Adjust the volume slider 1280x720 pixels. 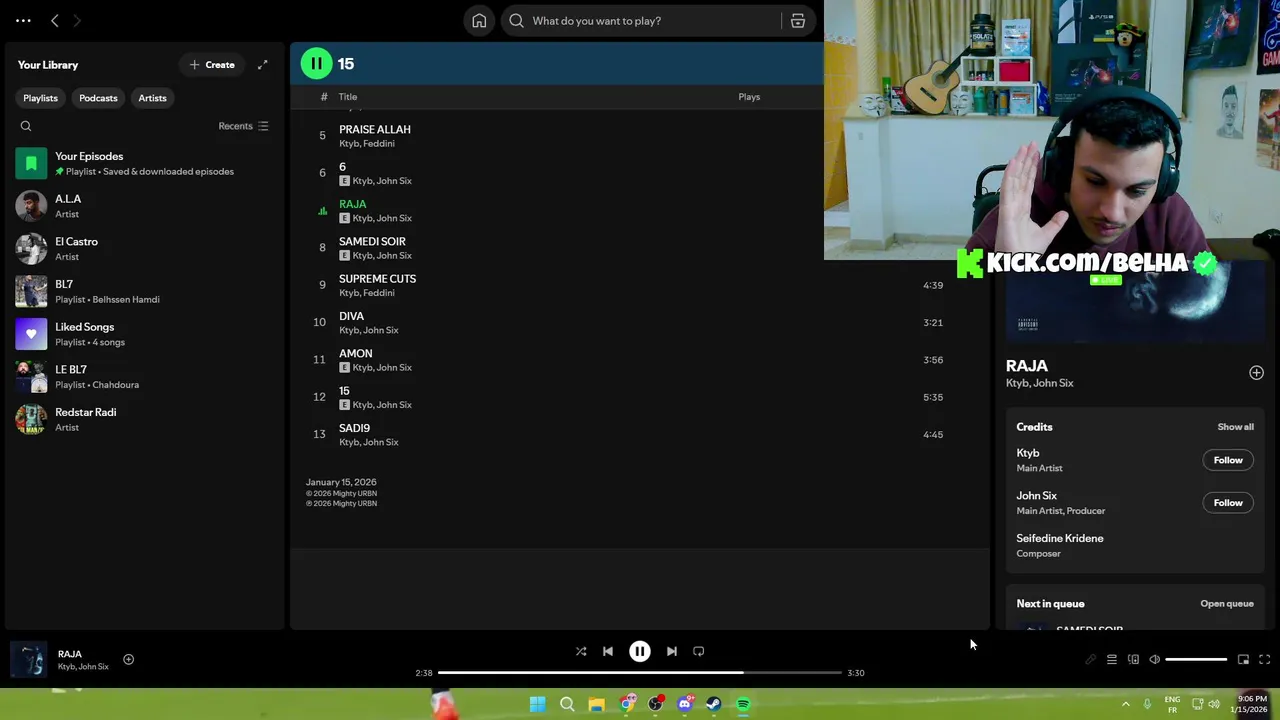[1196, 660]
